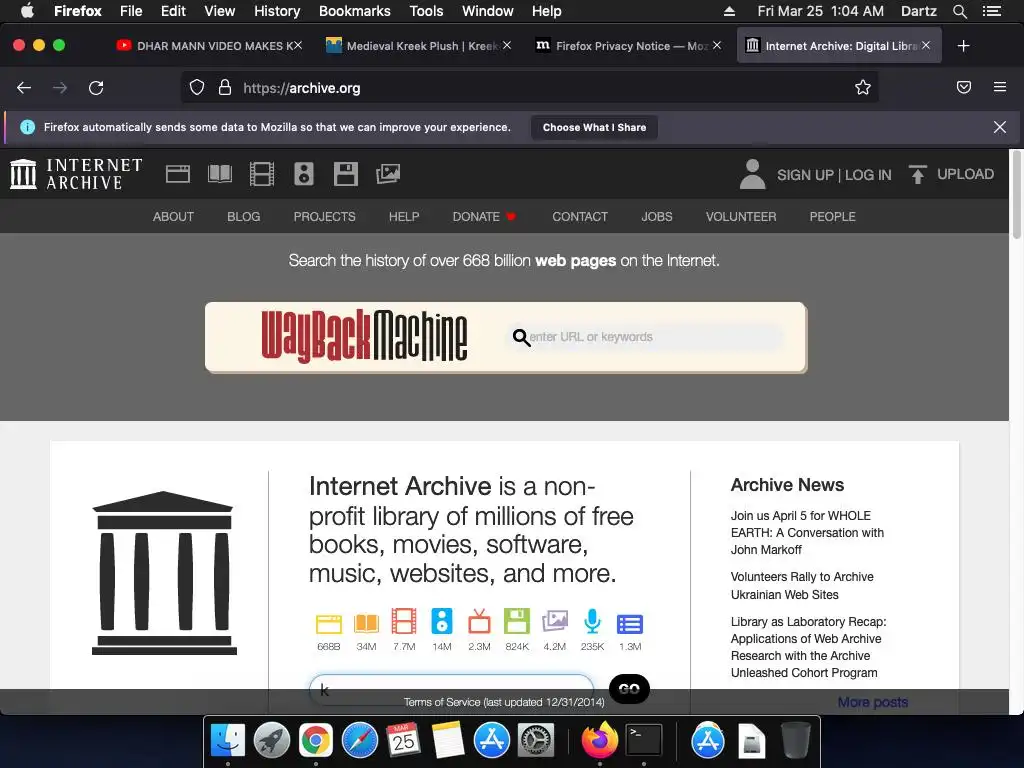Open Spotlight search in the menu bar
Screen dimensions: 1024x768
click(959, 11)
